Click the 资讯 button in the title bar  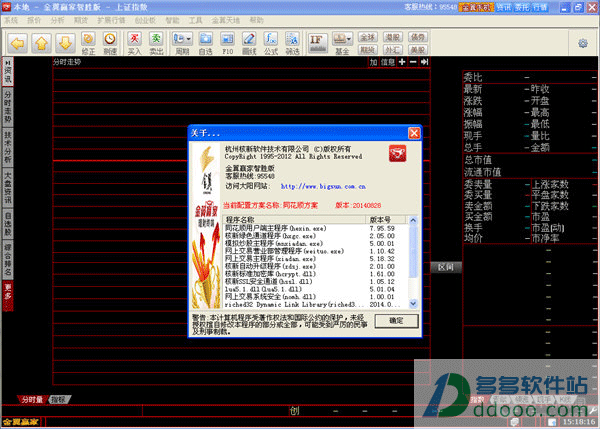504,7
